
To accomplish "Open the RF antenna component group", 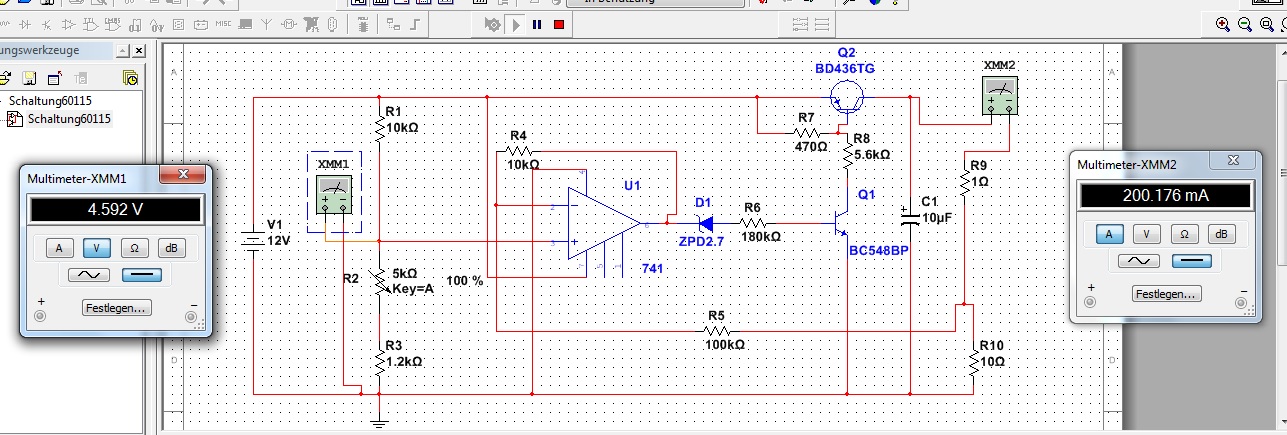I will [267, 25].
